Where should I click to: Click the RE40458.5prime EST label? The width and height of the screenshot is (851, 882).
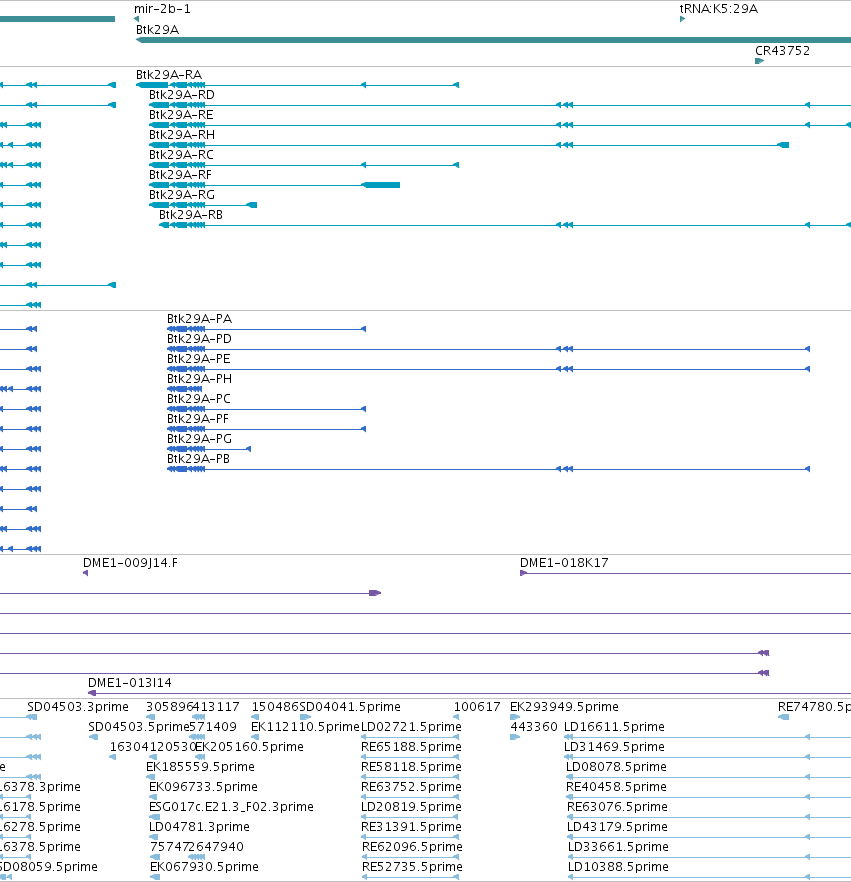(x=616, y=787)
